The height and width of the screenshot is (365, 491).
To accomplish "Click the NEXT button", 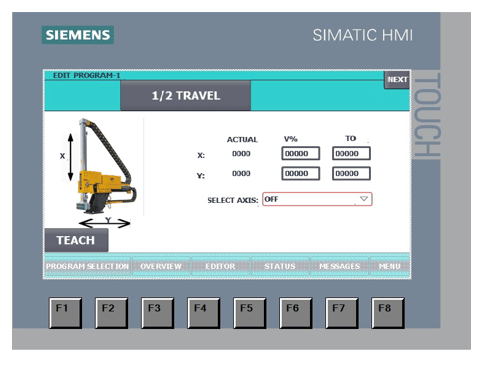I will tap(397, 80).
